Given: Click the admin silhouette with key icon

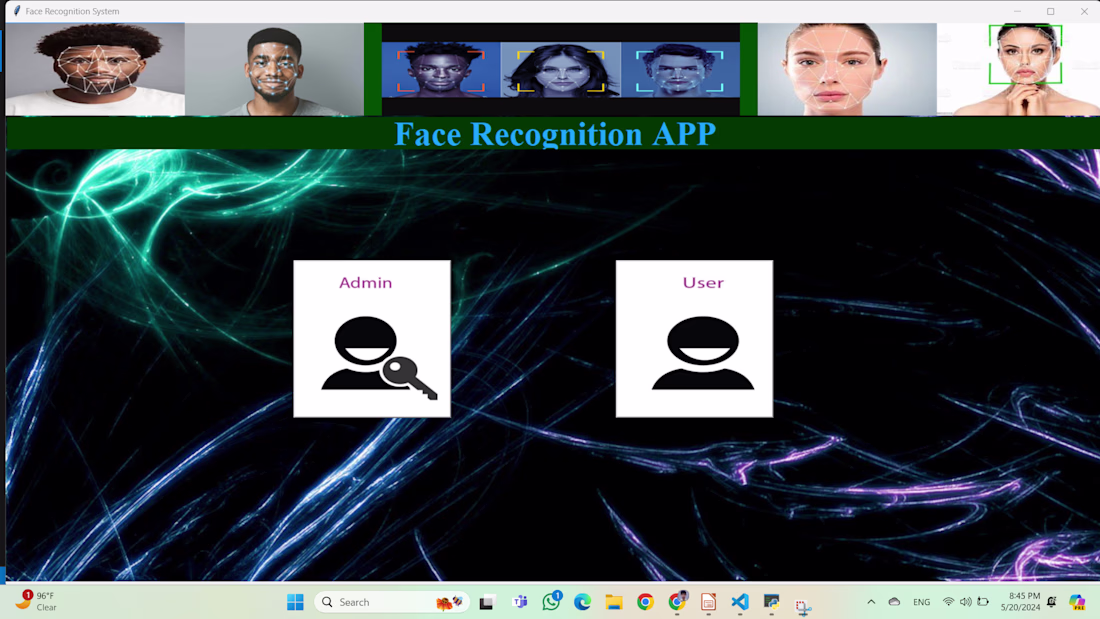Looking at the screenshot, I should click(x=379, y=359).
